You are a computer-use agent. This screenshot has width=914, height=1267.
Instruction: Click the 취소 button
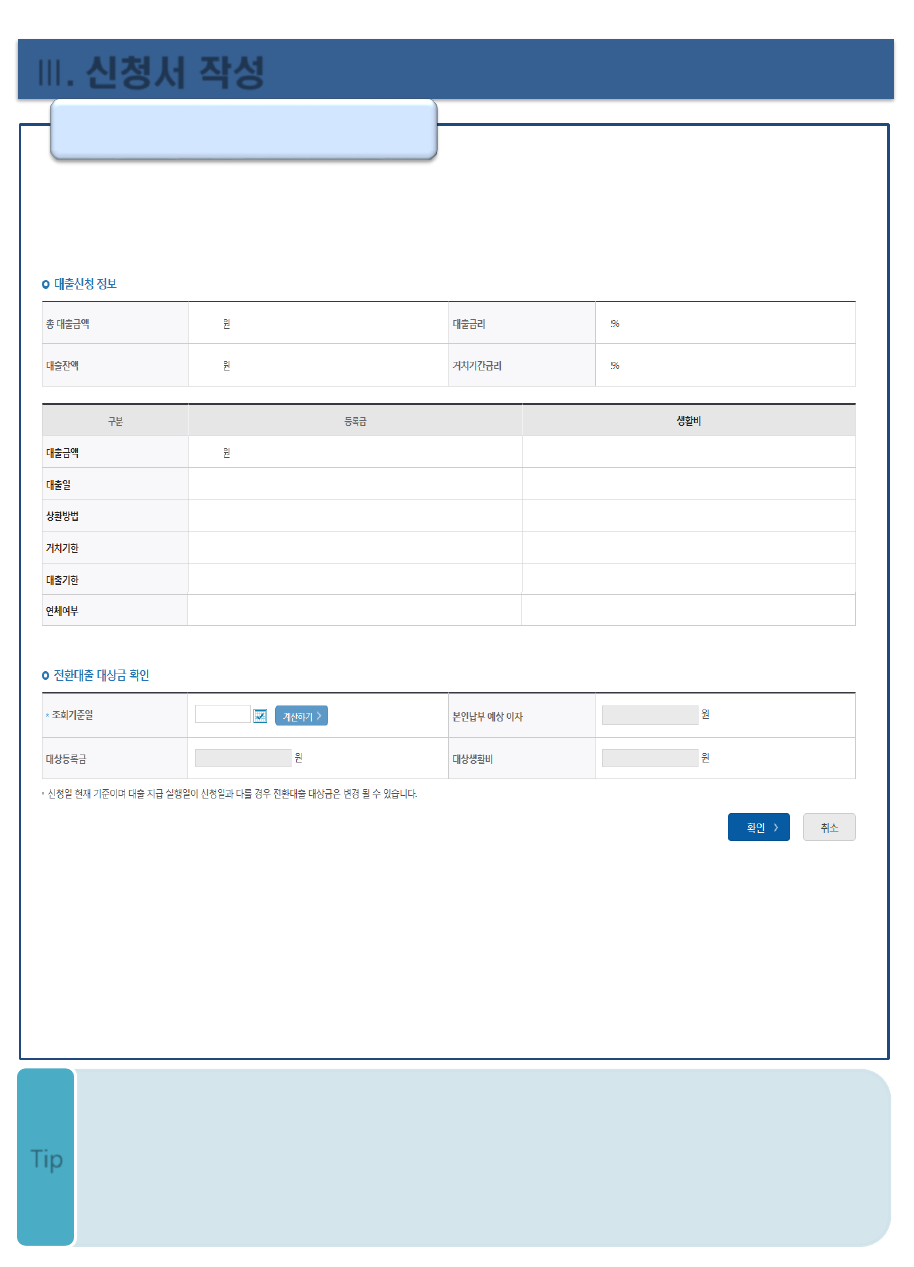829,827
